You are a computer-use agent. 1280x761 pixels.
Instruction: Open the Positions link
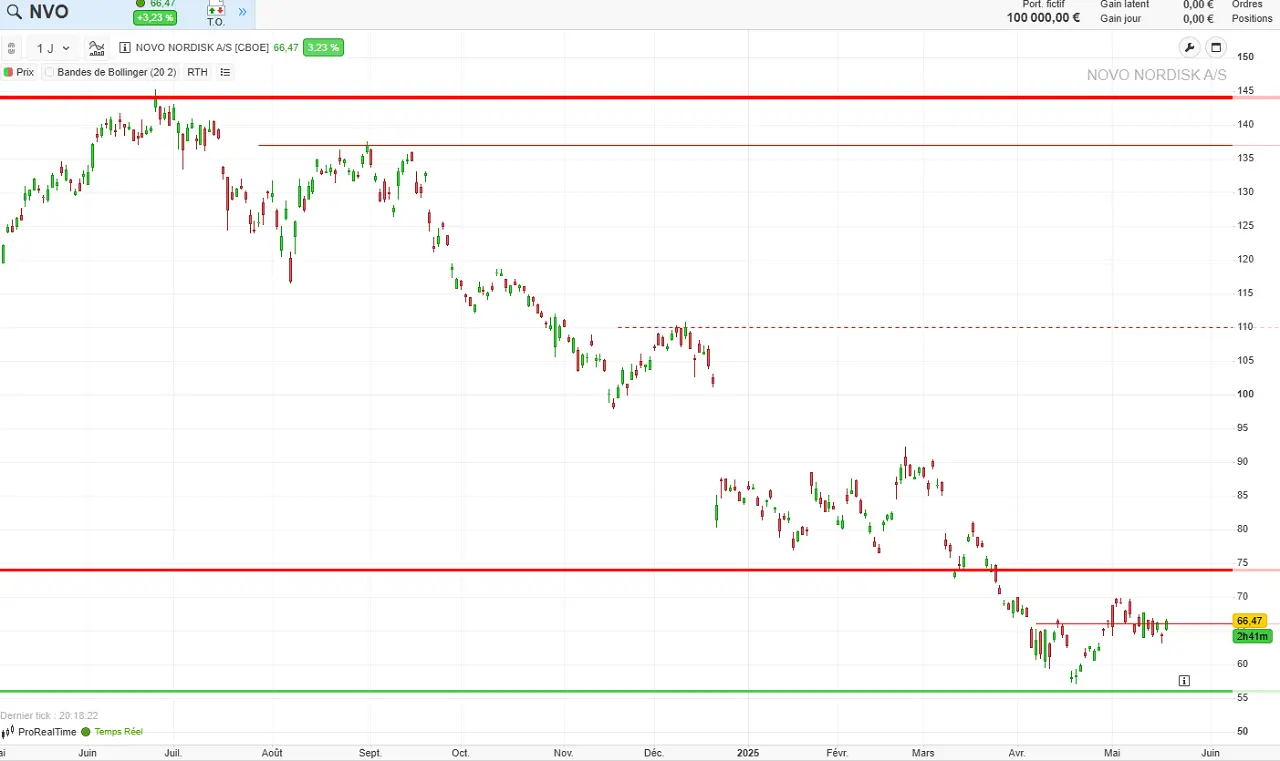pos(1252,18)
